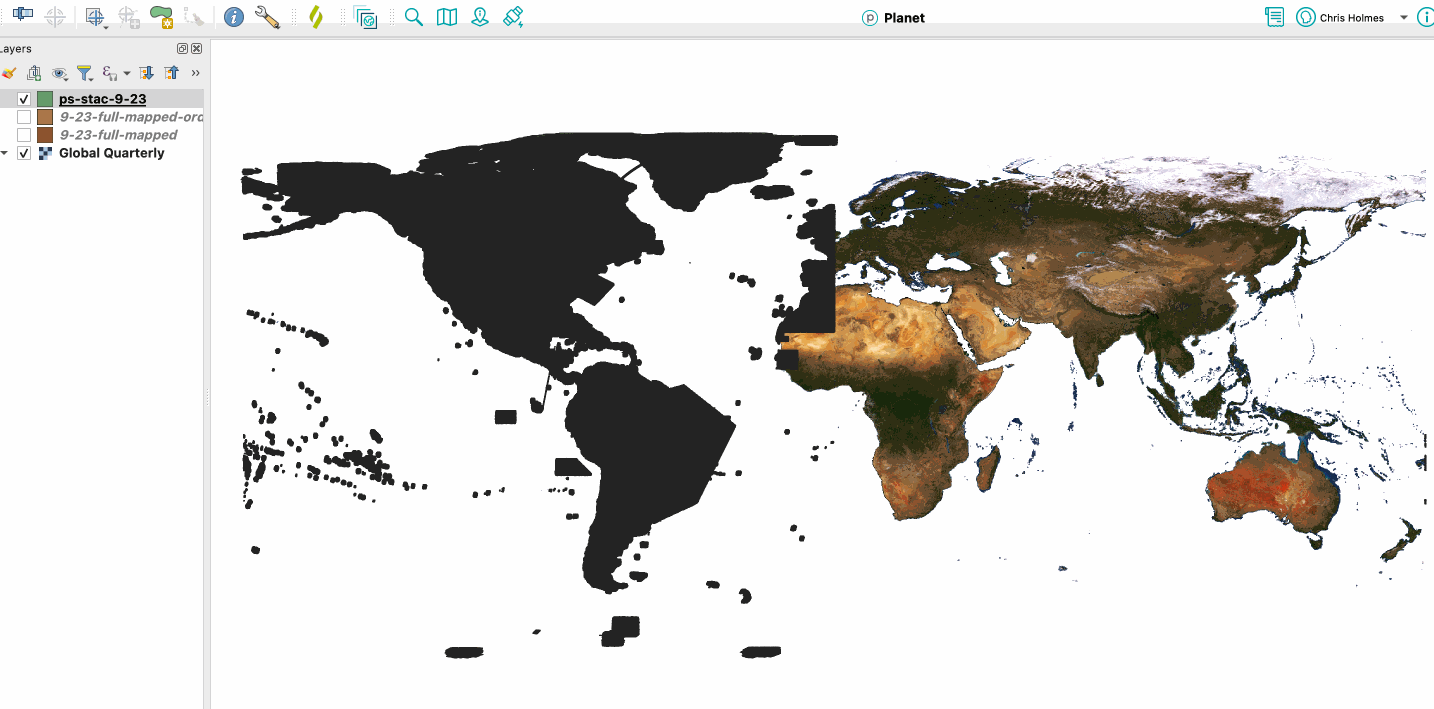Screen dimensions: 1434x709
Task: Hide the Global Quarterly layer
Action: pyautogui.click(x=24, y=153)
